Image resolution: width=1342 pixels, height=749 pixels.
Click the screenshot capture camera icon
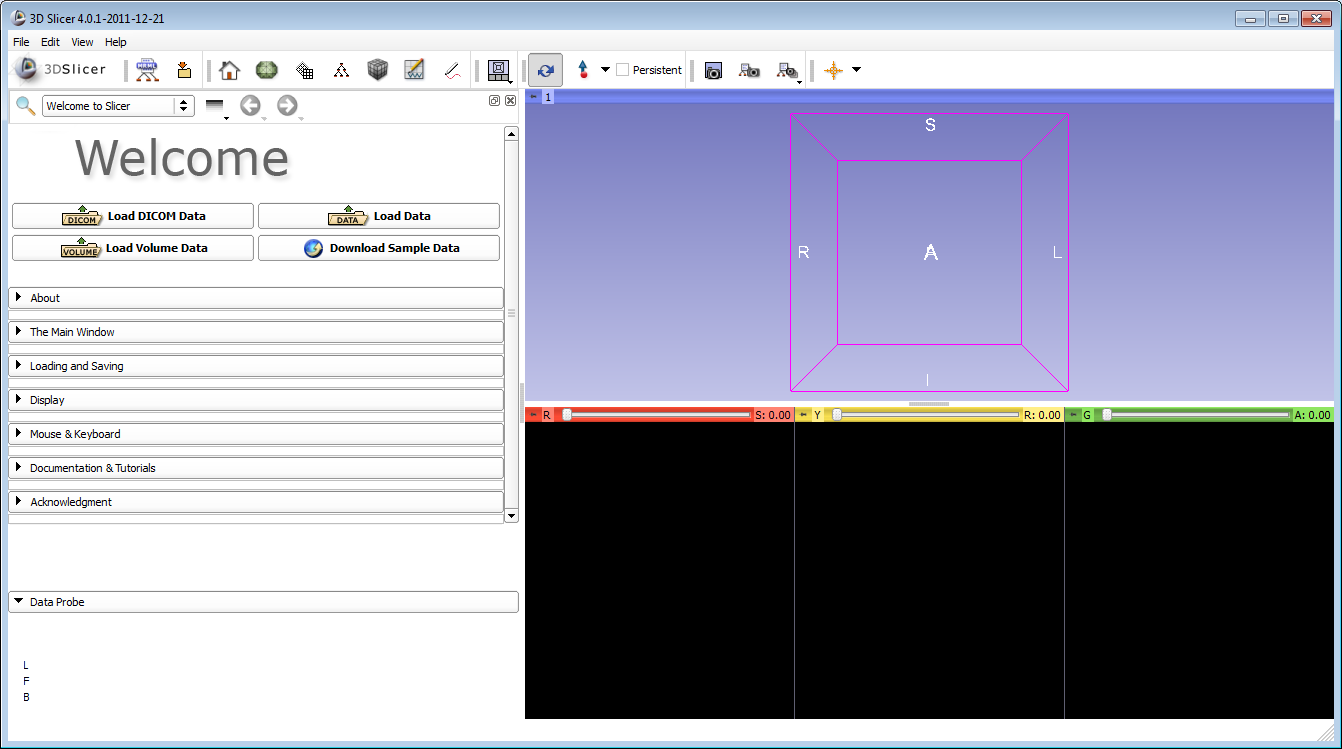pyautogui.click(x=713, y=71)
